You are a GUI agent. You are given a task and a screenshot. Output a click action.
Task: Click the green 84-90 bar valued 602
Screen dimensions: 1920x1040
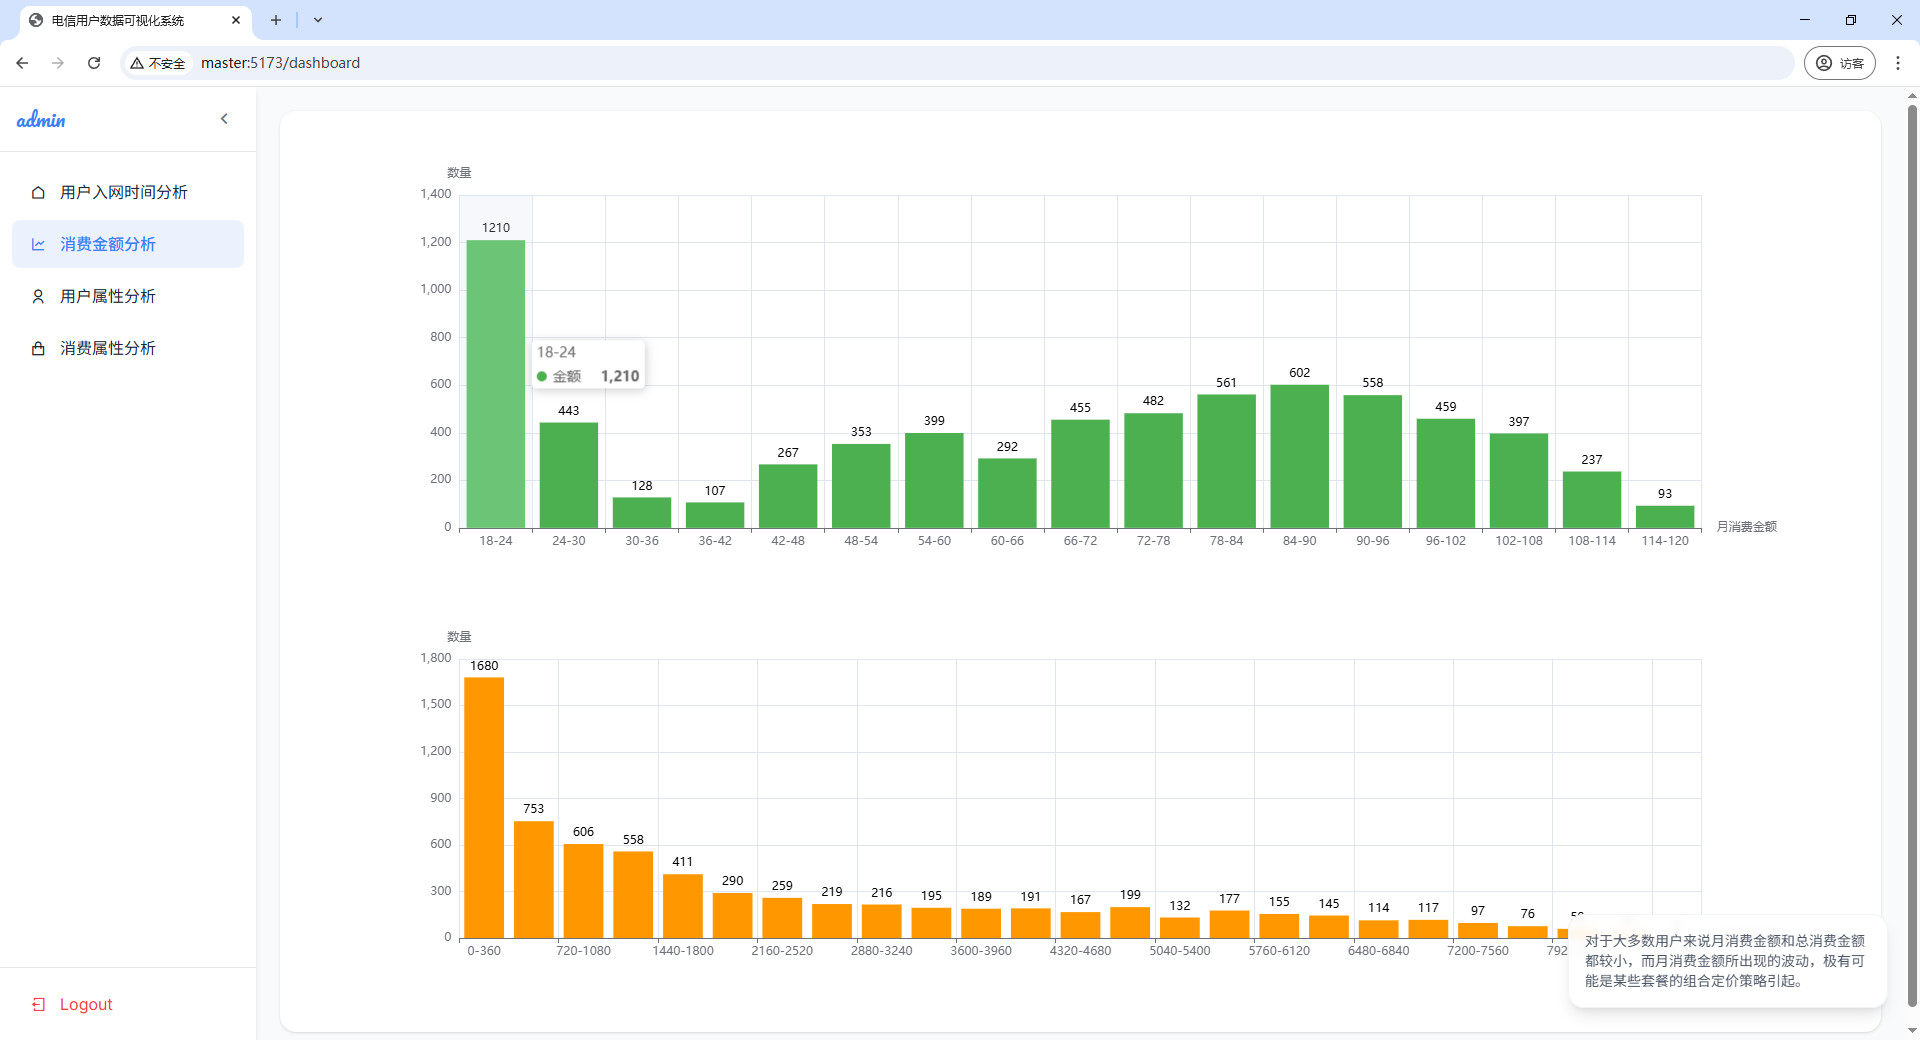point(1300,456)
